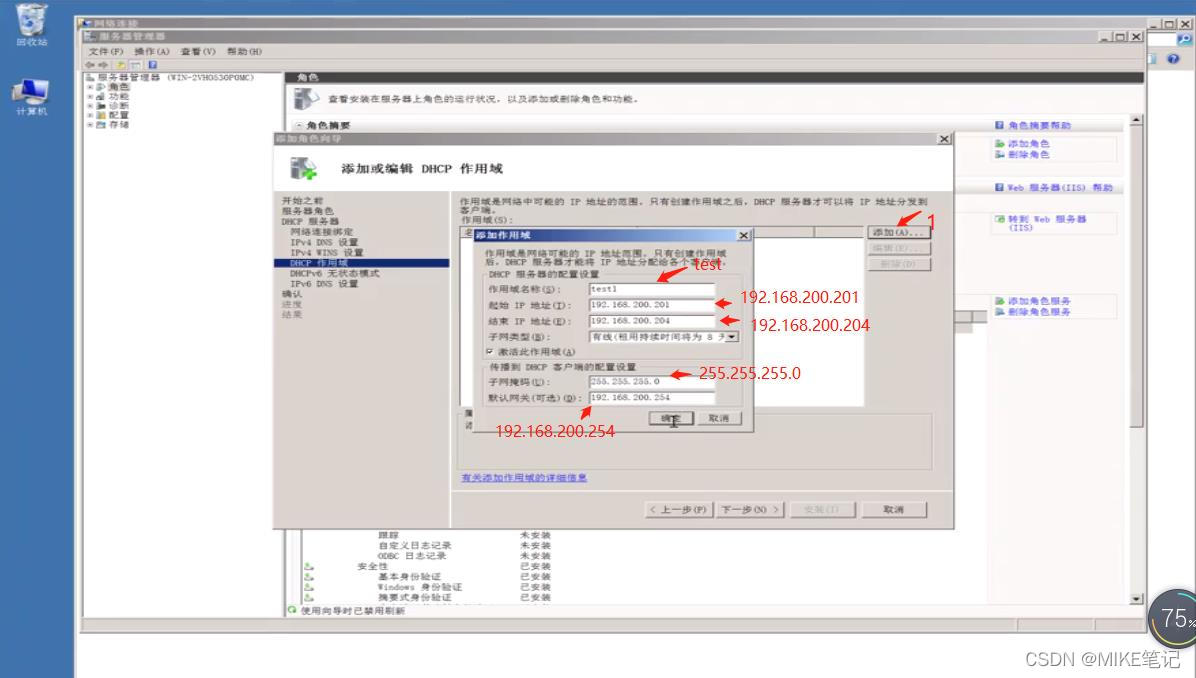Click 取消 (Cancel) in Add Scope dialog
The width and height of the screenshot is (1196, 678).
pyautogui.click(x=719, y=418)
